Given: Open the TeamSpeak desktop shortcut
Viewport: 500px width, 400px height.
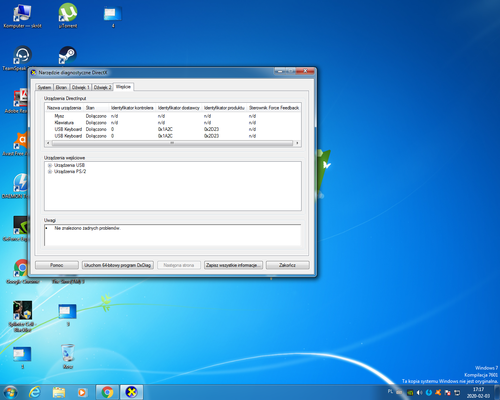Looking at the screenshot, I should tap(21, 58).
